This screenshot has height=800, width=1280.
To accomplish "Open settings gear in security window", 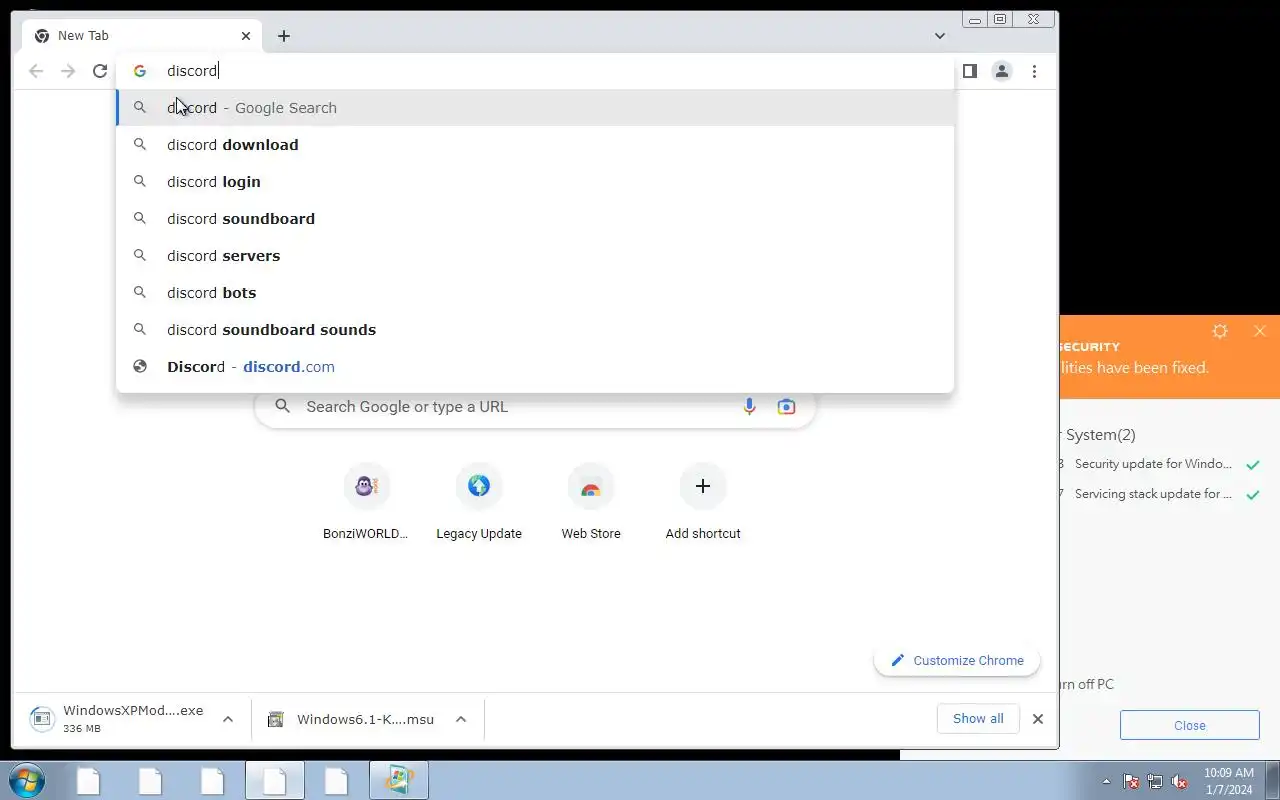I will [x=1220, y=331].
